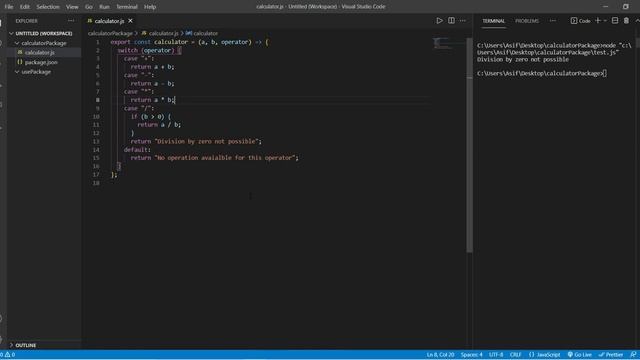Click the terminal prompt input line
This screenshot has width=640, height=360.
point(542,73)
